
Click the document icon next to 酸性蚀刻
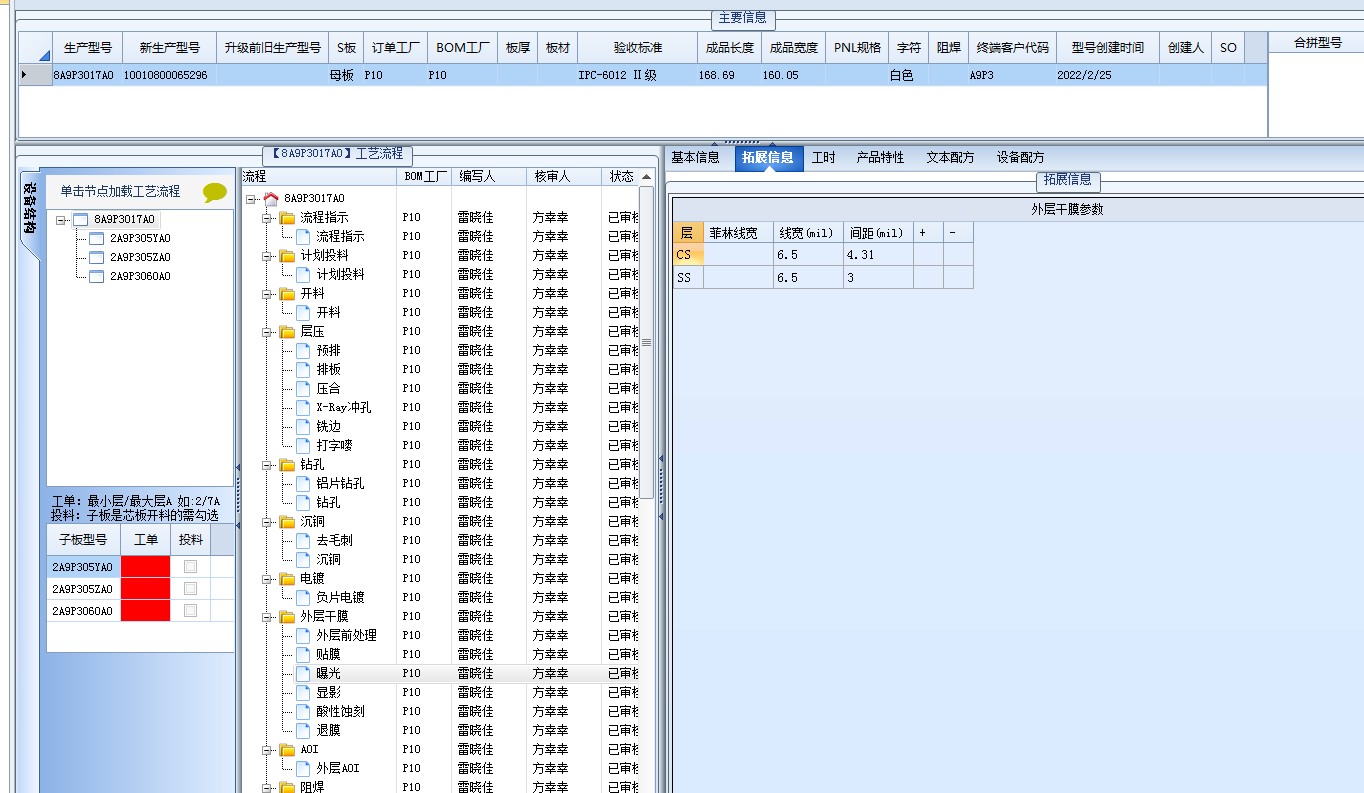pyautogui.click(x=303, y=712)
